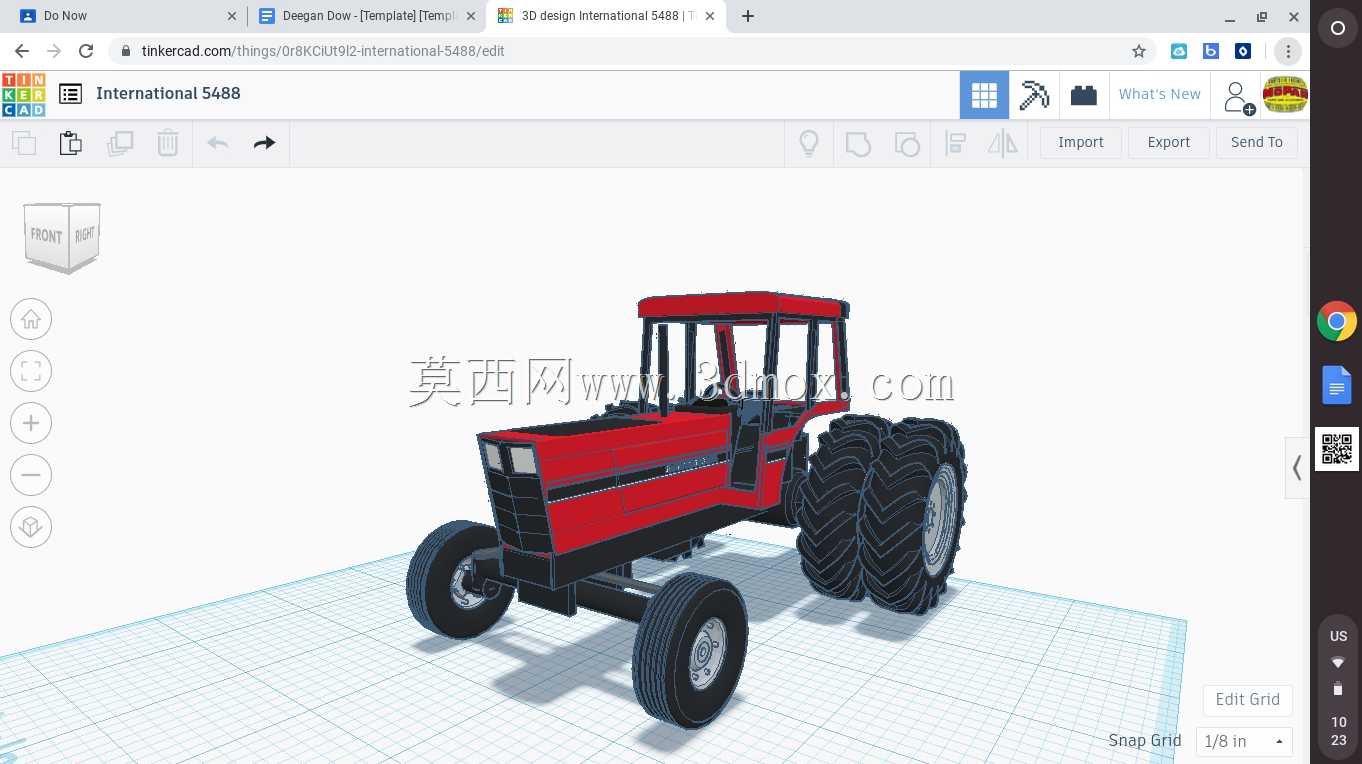Image resolution: width=1362 pixels, height=764 pixels.
Task: Click the Chrome OS launcher circle
Action: pos(1337,29)
